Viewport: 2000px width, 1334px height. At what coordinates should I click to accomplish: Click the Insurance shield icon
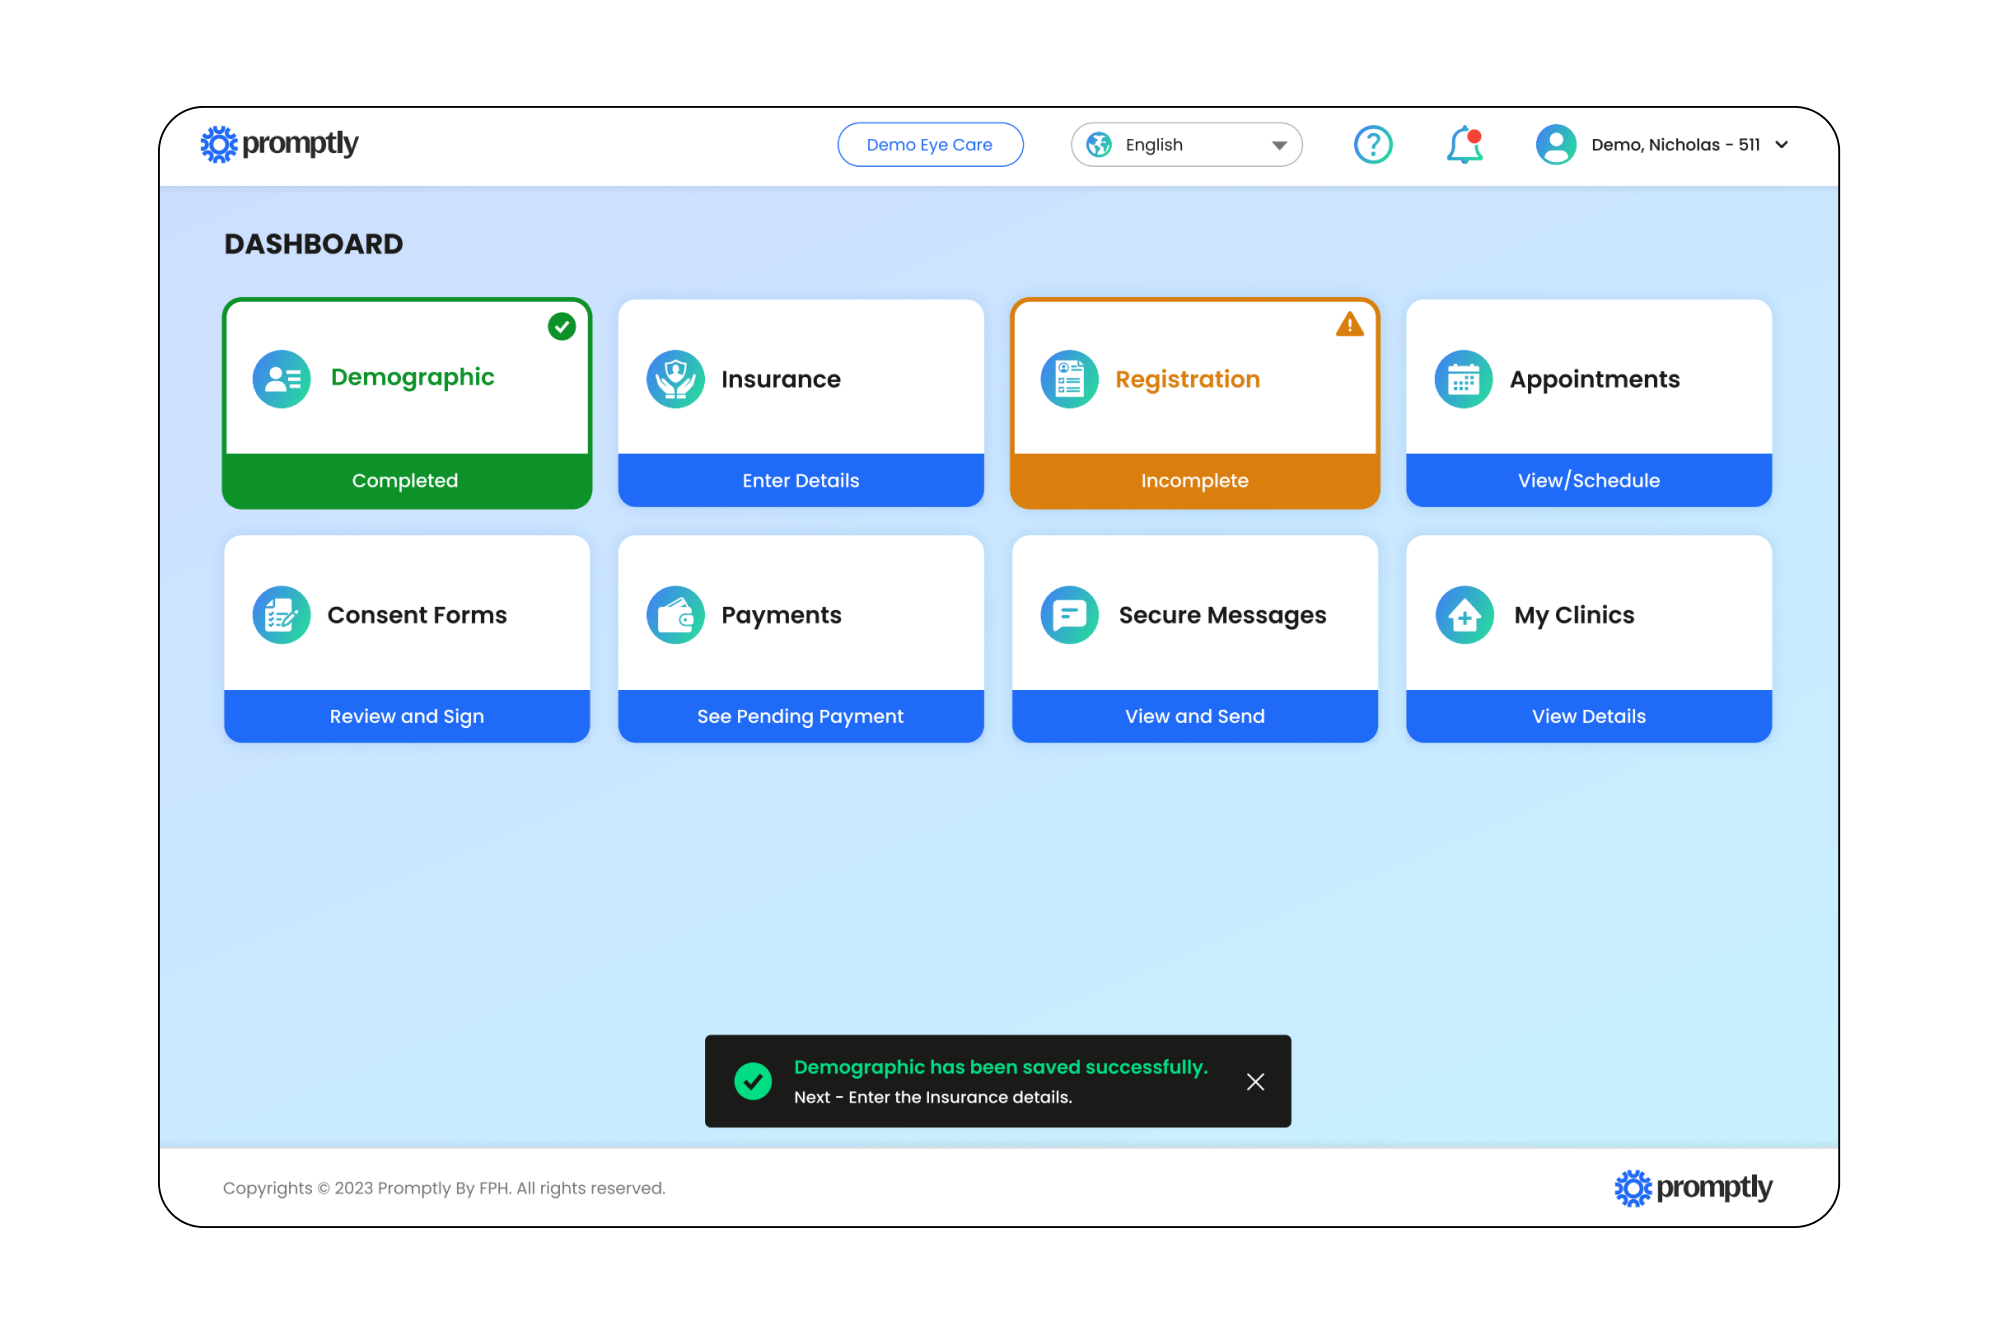coord(676,379)
